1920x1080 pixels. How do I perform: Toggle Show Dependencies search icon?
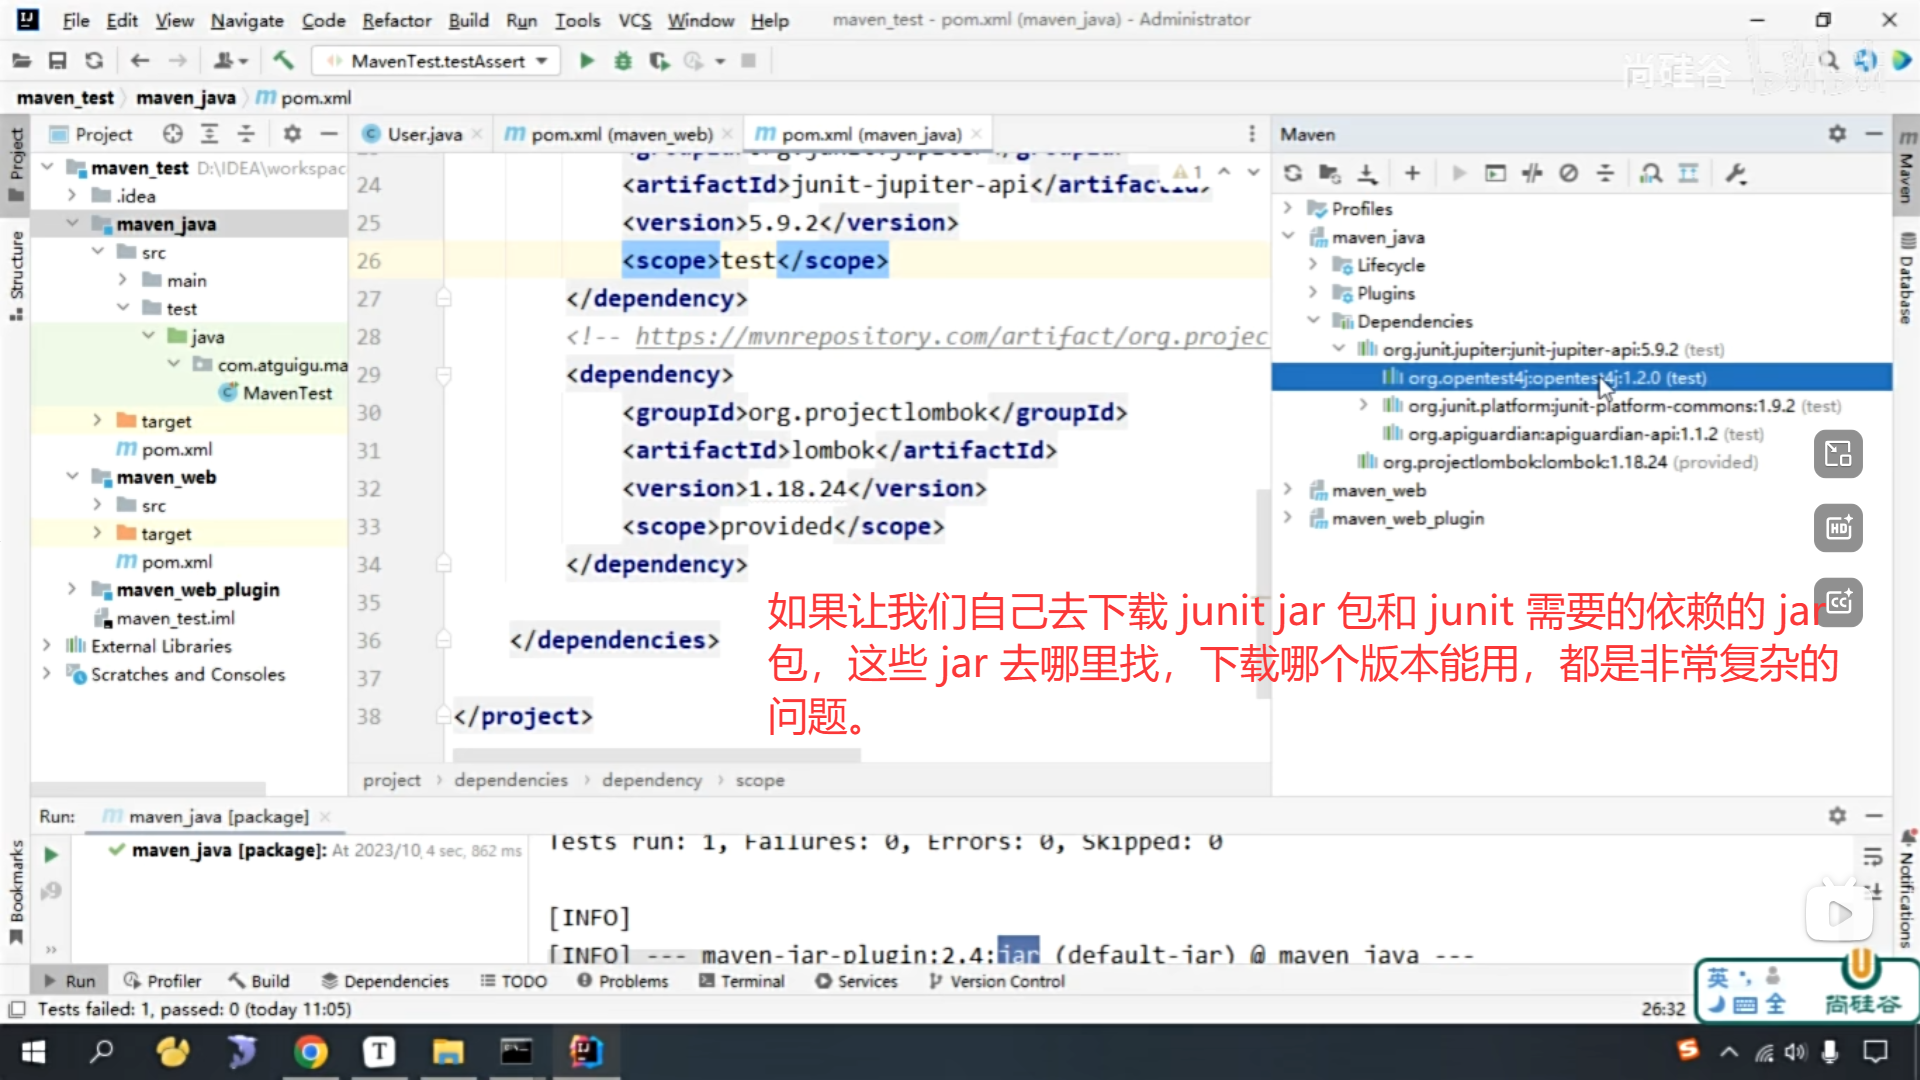pyautogui.click(x=1651, y=173)
